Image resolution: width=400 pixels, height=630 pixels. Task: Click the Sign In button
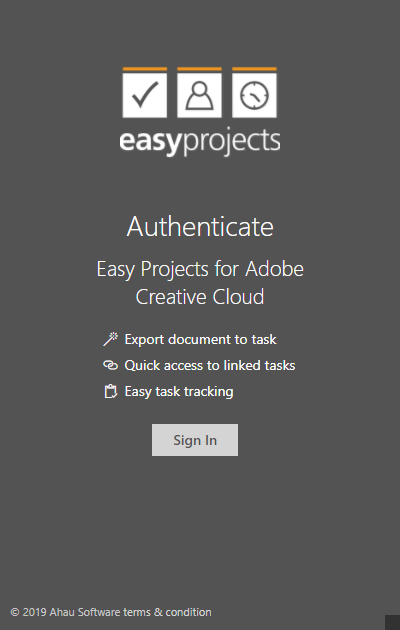(x=195, y=440)
